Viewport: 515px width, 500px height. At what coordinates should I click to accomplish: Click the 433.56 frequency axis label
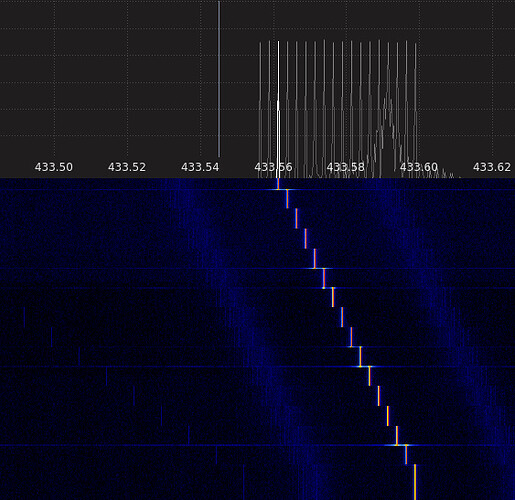click(273, 167)
